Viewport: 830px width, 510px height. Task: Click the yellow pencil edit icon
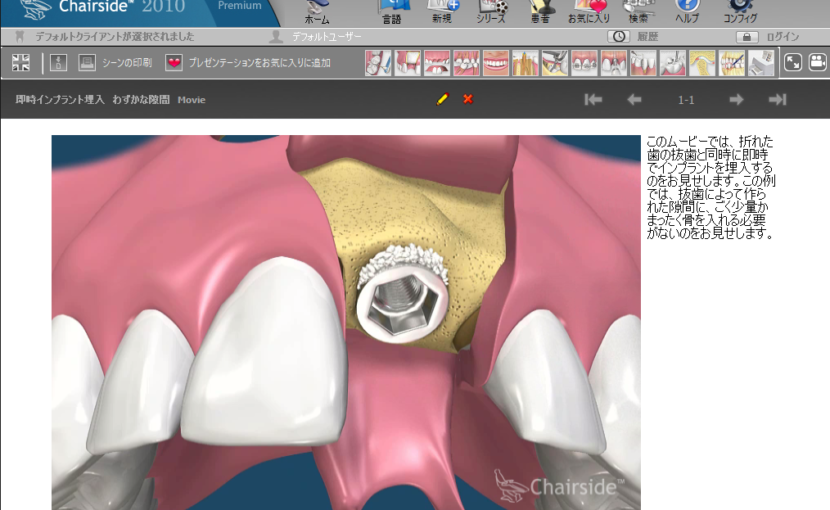[443, 99]
